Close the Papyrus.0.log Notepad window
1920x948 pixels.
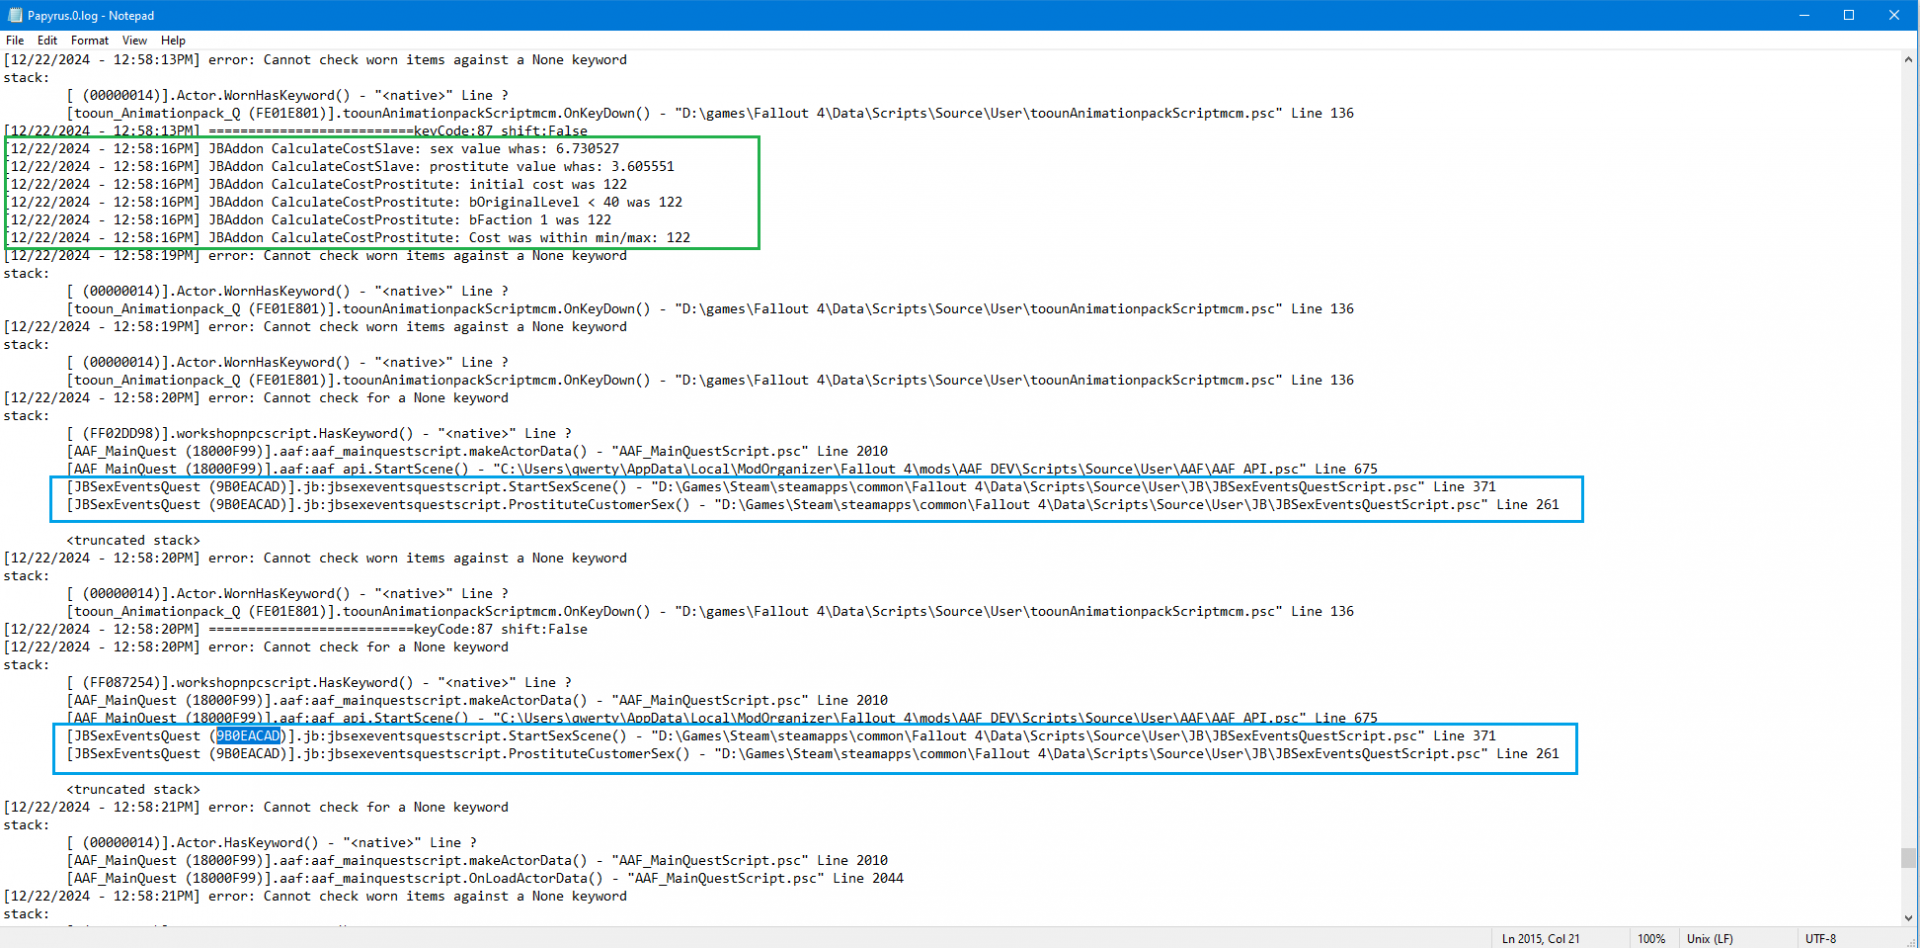tap(1894, 15)
